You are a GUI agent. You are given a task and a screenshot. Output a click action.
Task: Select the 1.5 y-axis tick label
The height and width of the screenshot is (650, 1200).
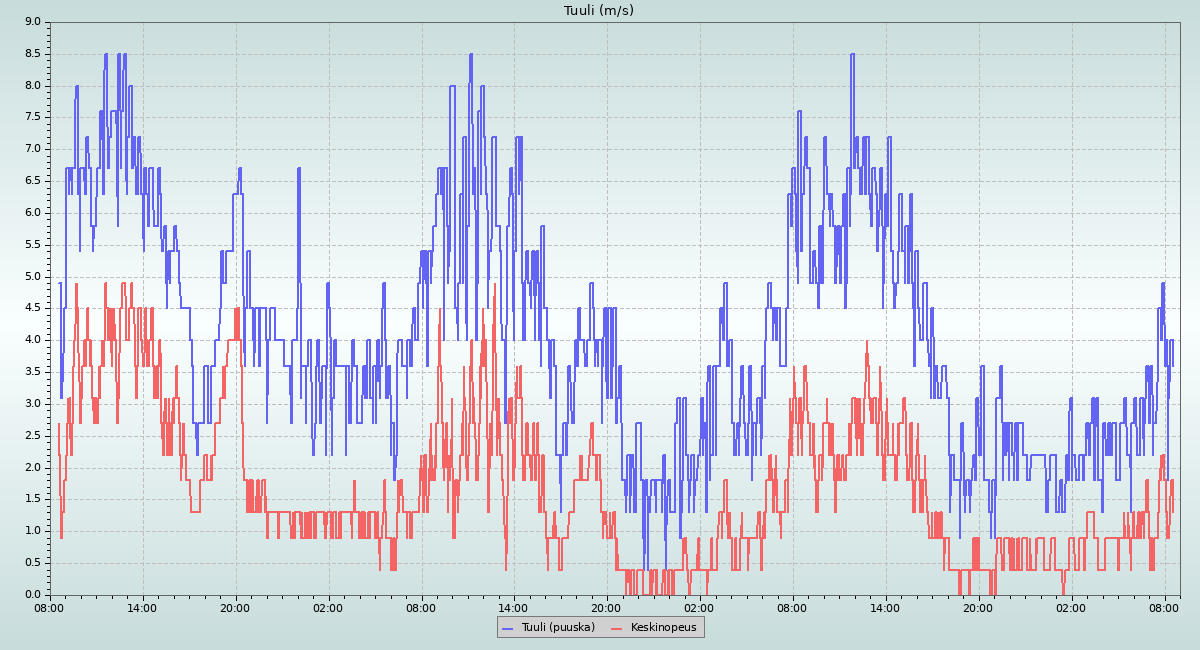[x=32, y=499]
